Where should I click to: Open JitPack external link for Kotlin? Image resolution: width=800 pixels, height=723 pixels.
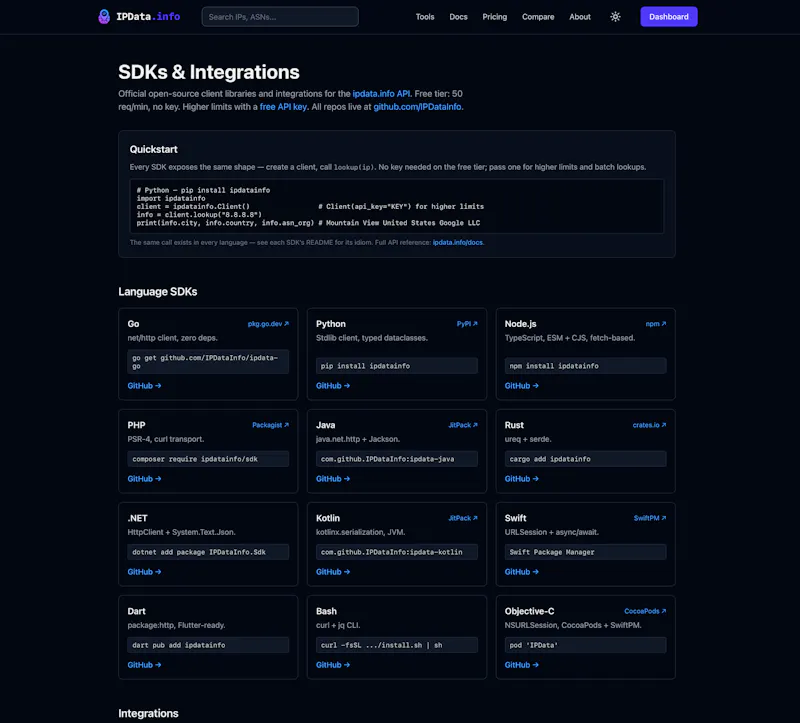tap(463, 518)
